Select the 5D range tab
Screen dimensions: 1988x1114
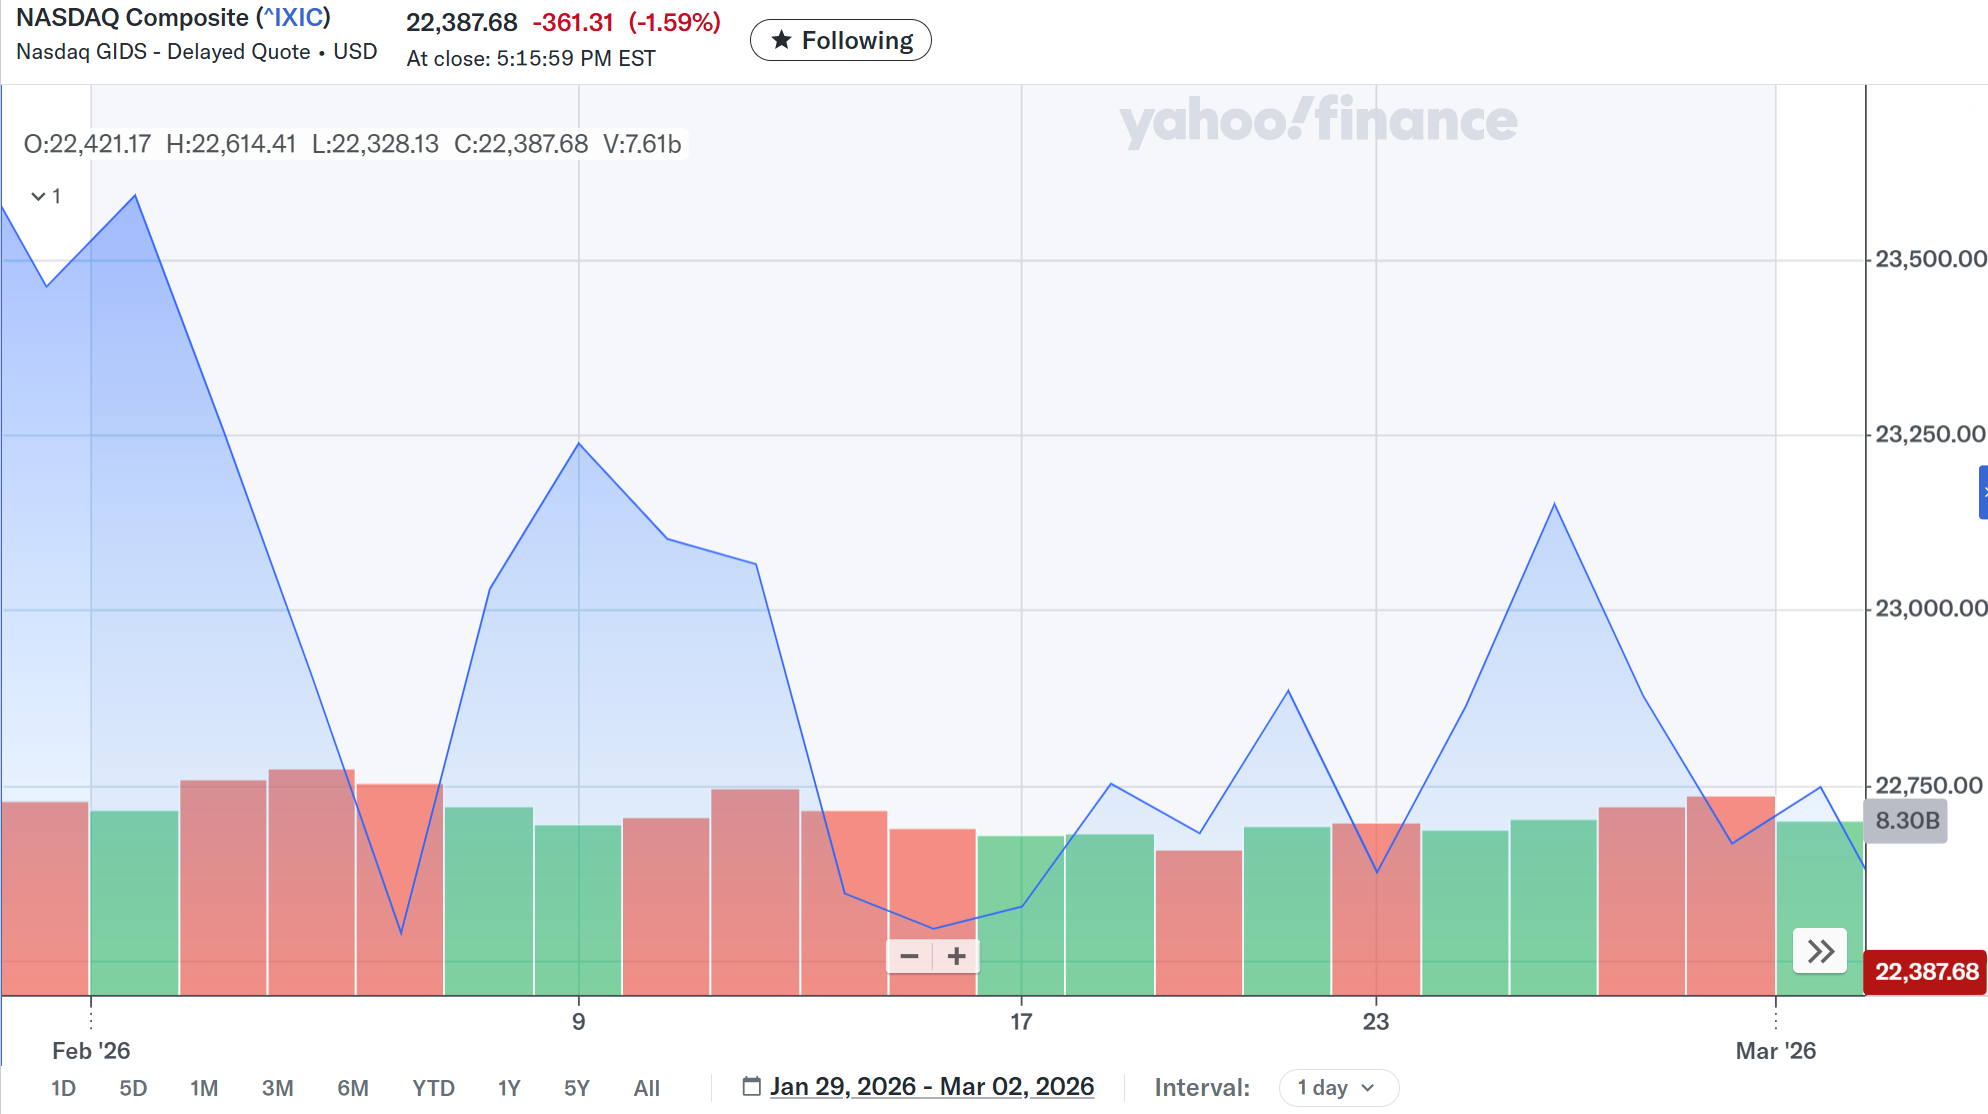click(133, 1088)
